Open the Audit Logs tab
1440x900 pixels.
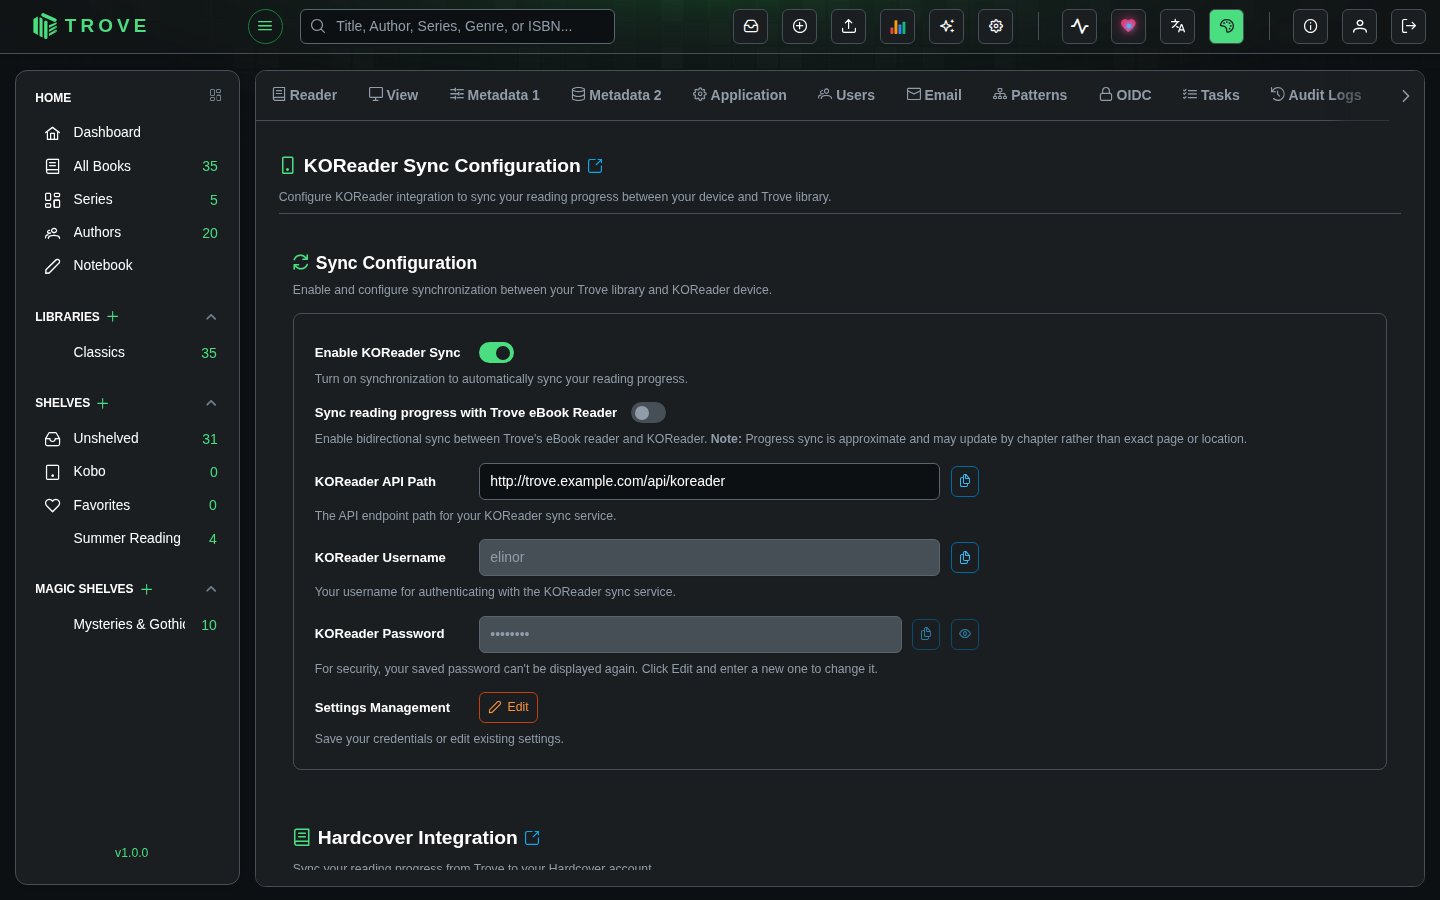coord(1316,95)
